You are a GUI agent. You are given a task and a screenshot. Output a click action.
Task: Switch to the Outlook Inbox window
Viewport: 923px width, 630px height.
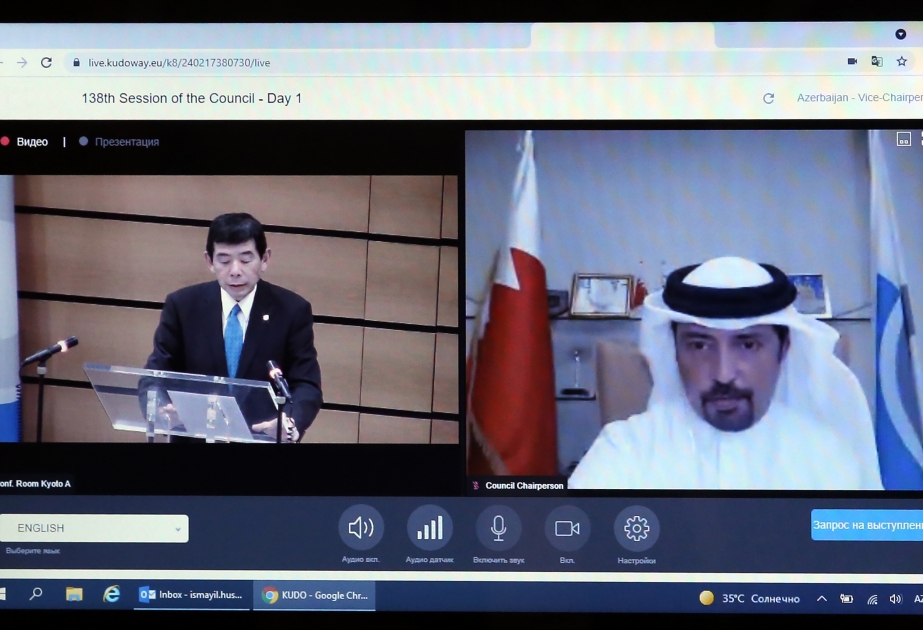[192, 595]
